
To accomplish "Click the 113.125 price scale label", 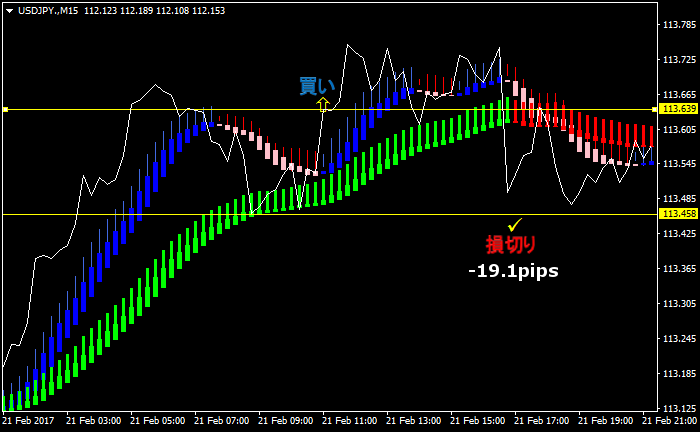I will [679, 408].
